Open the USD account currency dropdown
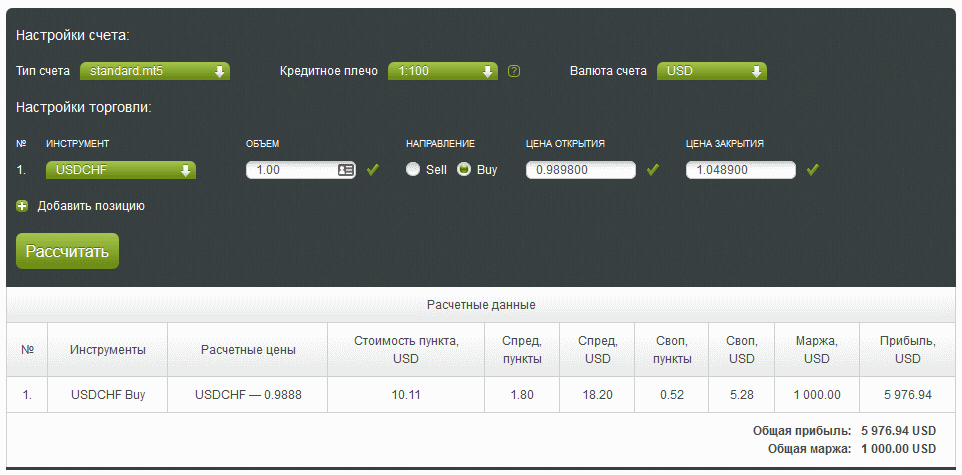962x475 pixels. (711, 71)
